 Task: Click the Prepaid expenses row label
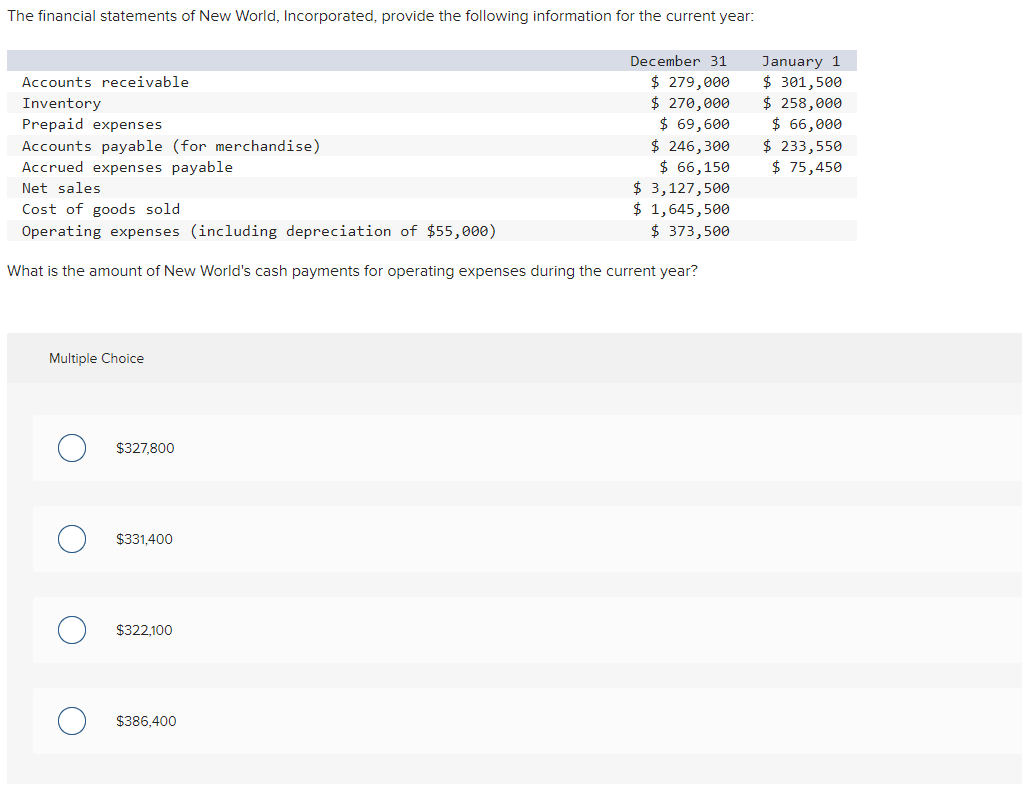[92, 125]
